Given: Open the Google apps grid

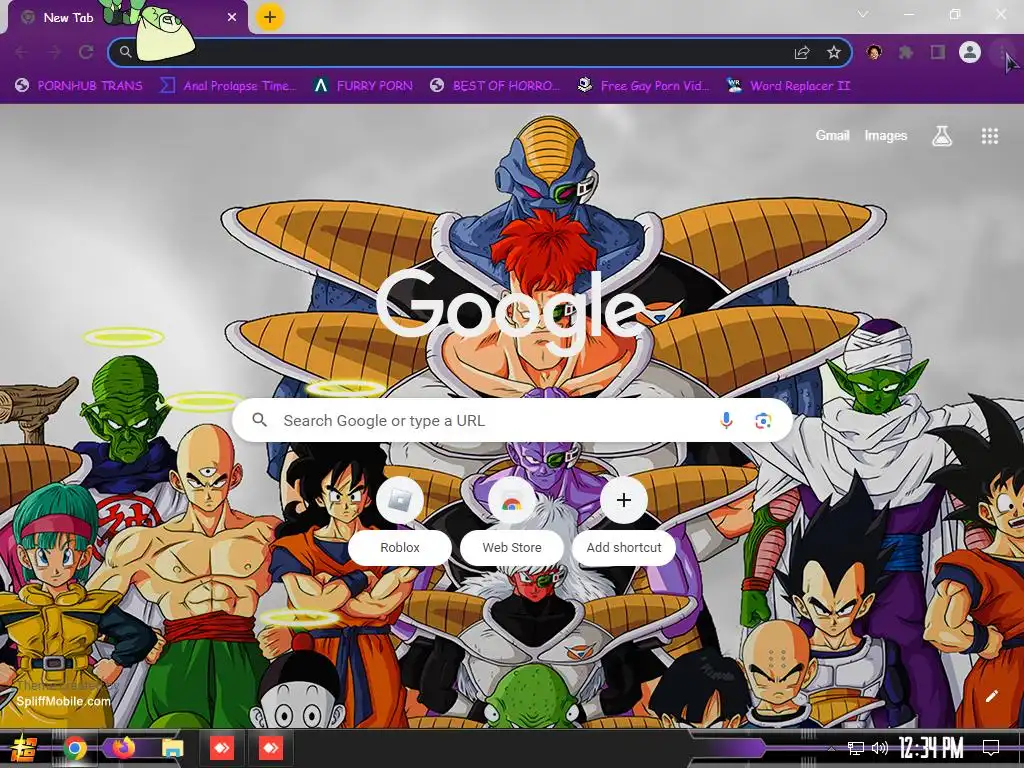Looking at the screenshot, I should pos(989,136).
